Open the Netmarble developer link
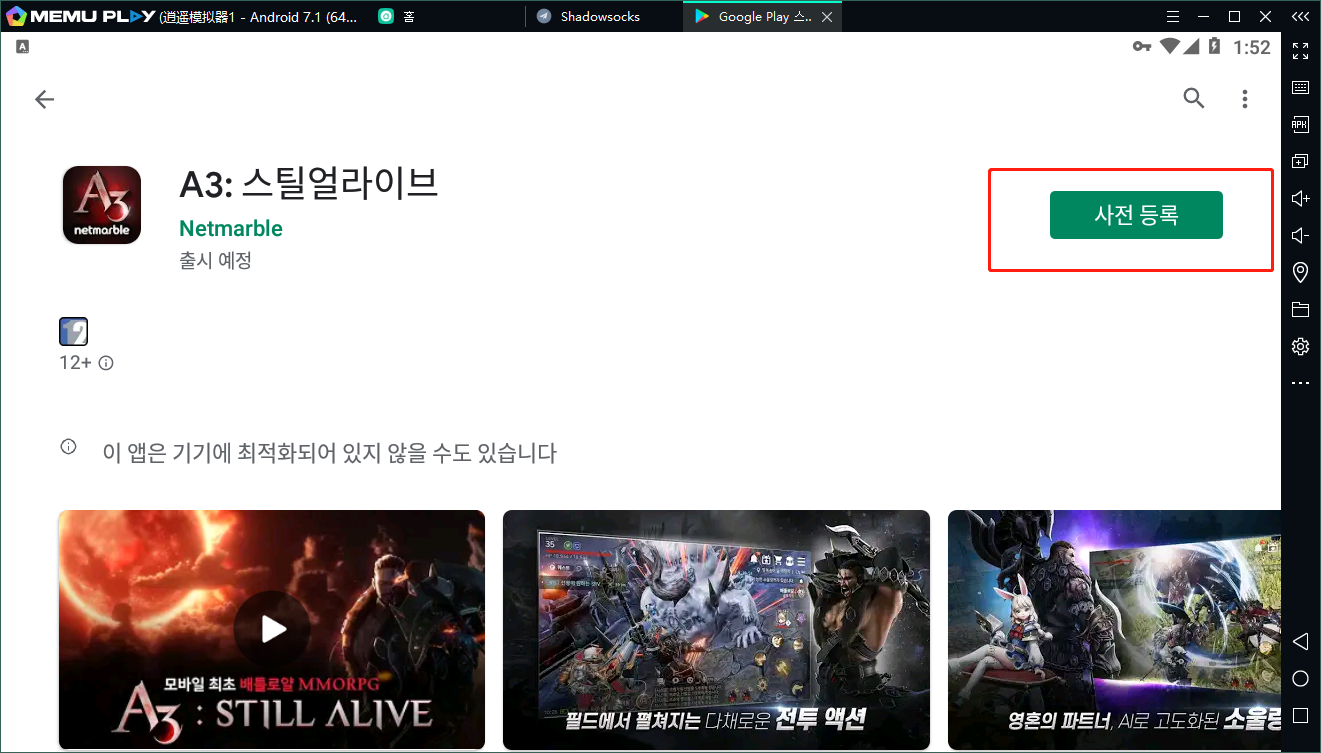This screenshot has height=753, width=1321. tap(231, 228)
